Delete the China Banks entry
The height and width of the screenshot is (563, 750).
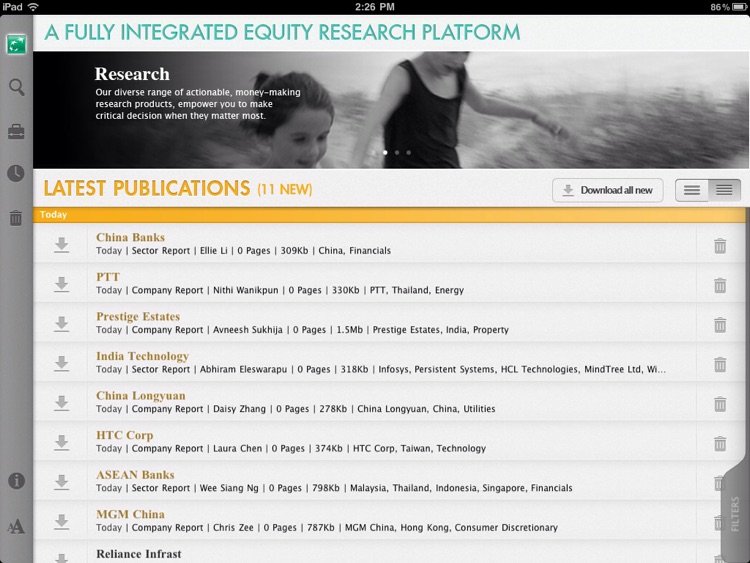(x=720, y=246)
